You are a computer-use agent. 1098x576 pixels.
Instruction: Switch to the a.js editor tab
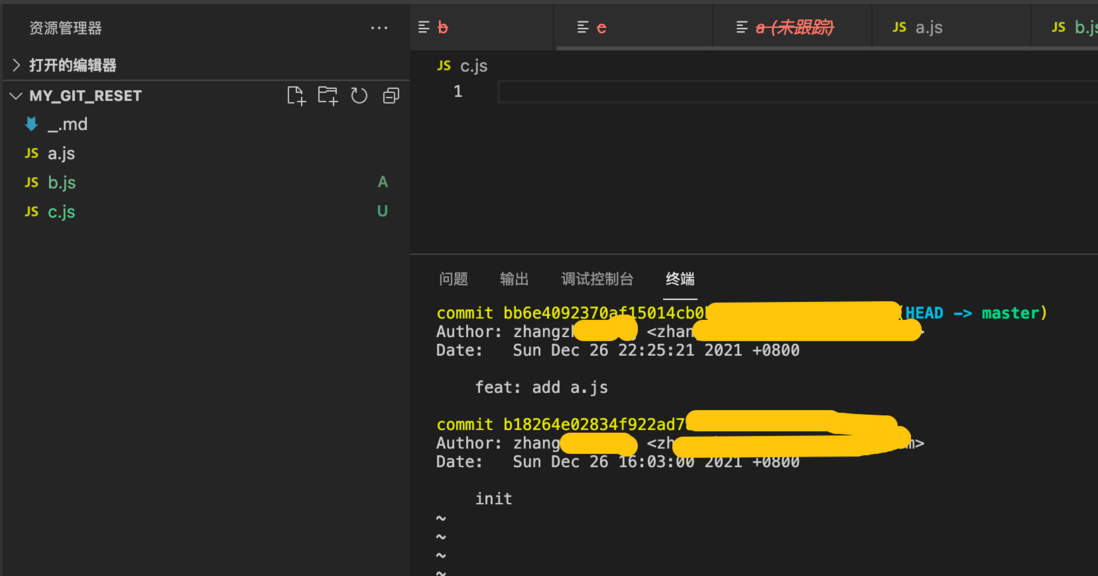(x=951, y=27)
